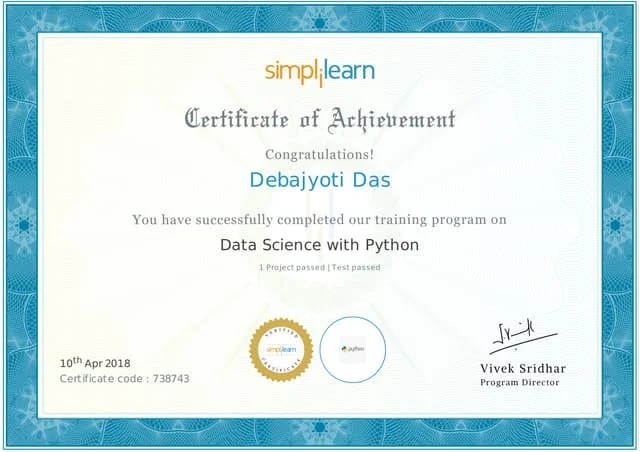Screen dimensions: 640x452
Task: Click the handwritten signature above Vivek Sridhar
Action: (x=523, y=337)
